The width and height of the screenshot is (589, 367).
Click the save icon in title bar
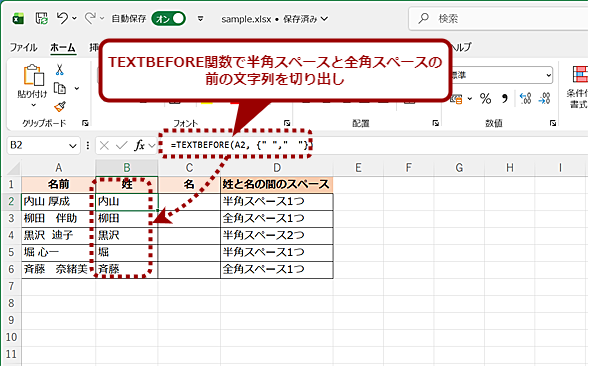42,18
